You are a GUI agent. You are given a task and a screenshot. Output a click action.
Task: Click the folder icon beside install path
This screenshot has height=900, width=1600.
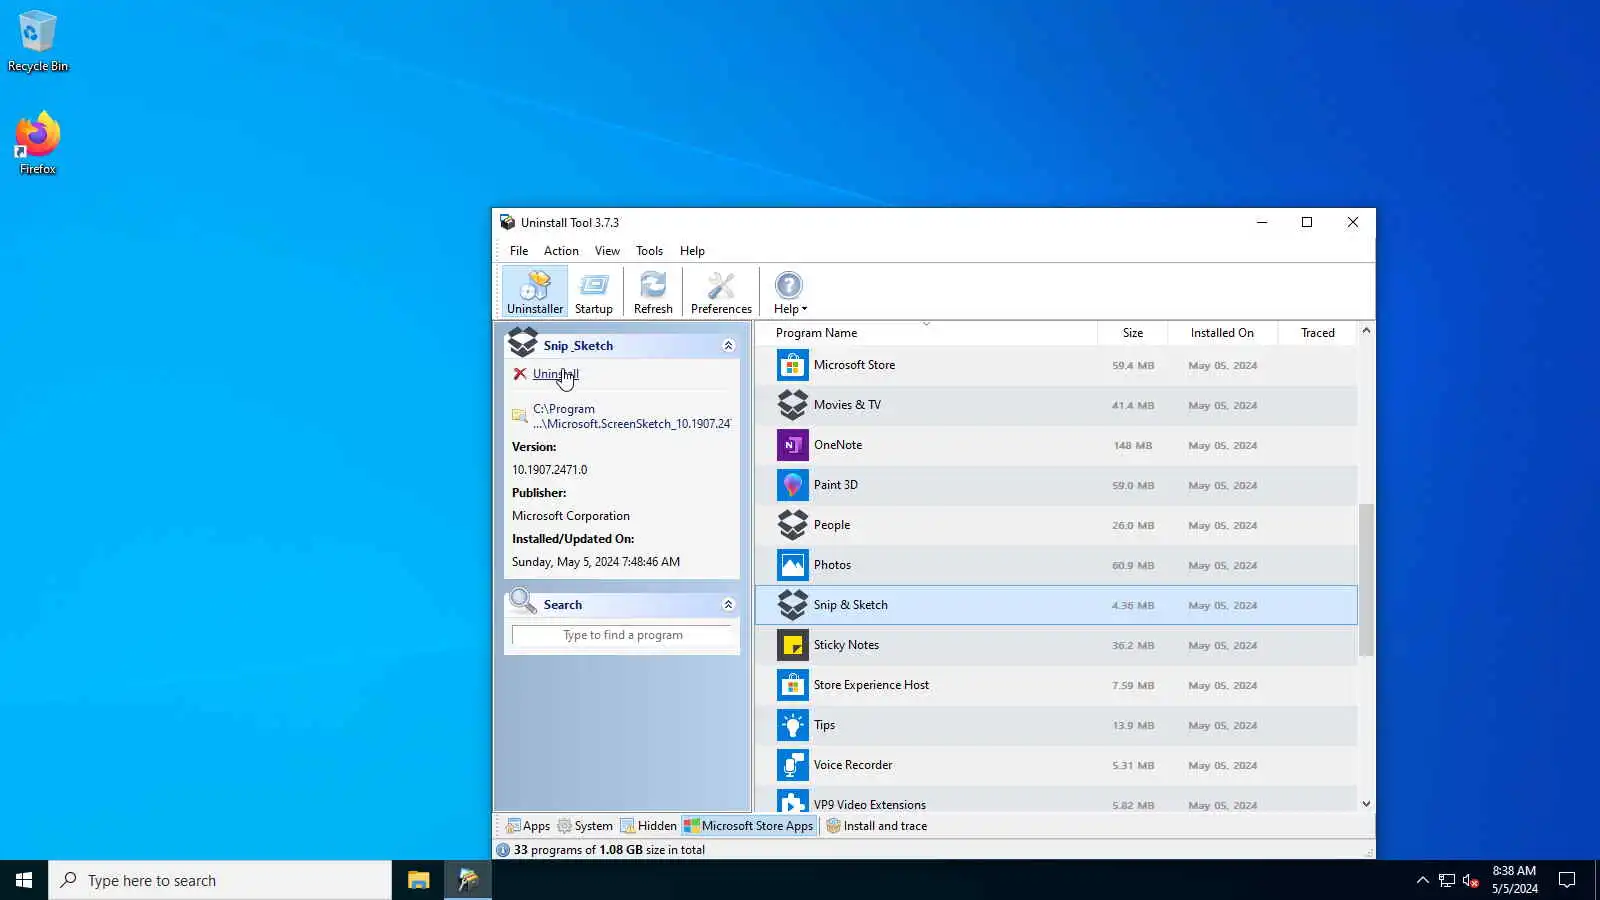(x=519, y=416)
